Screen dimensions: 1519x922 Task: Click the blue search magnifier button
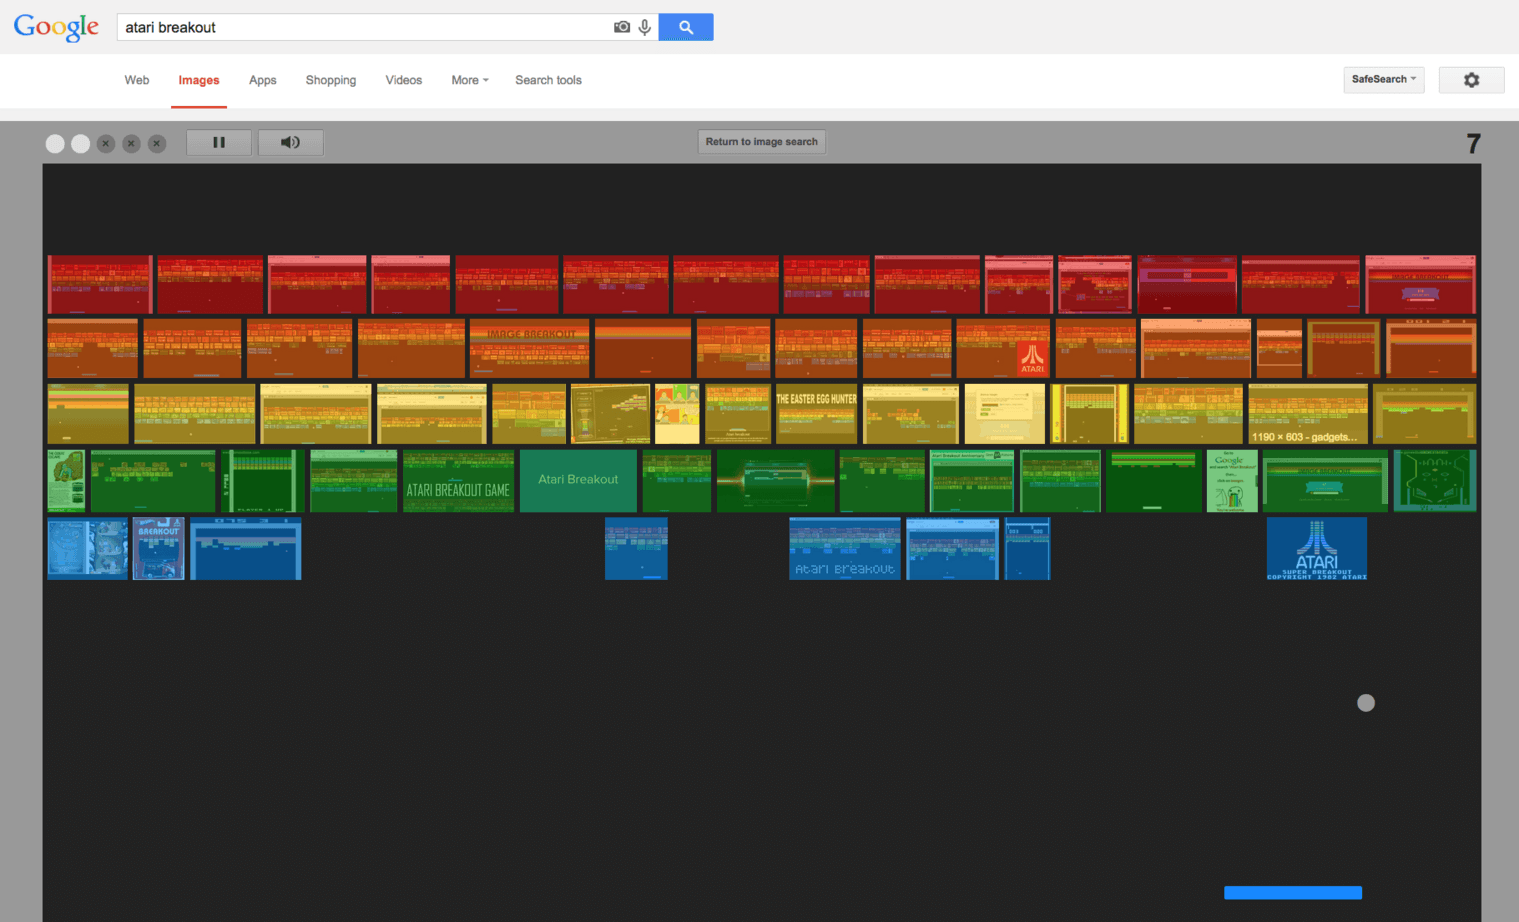[x=686, y=27]
